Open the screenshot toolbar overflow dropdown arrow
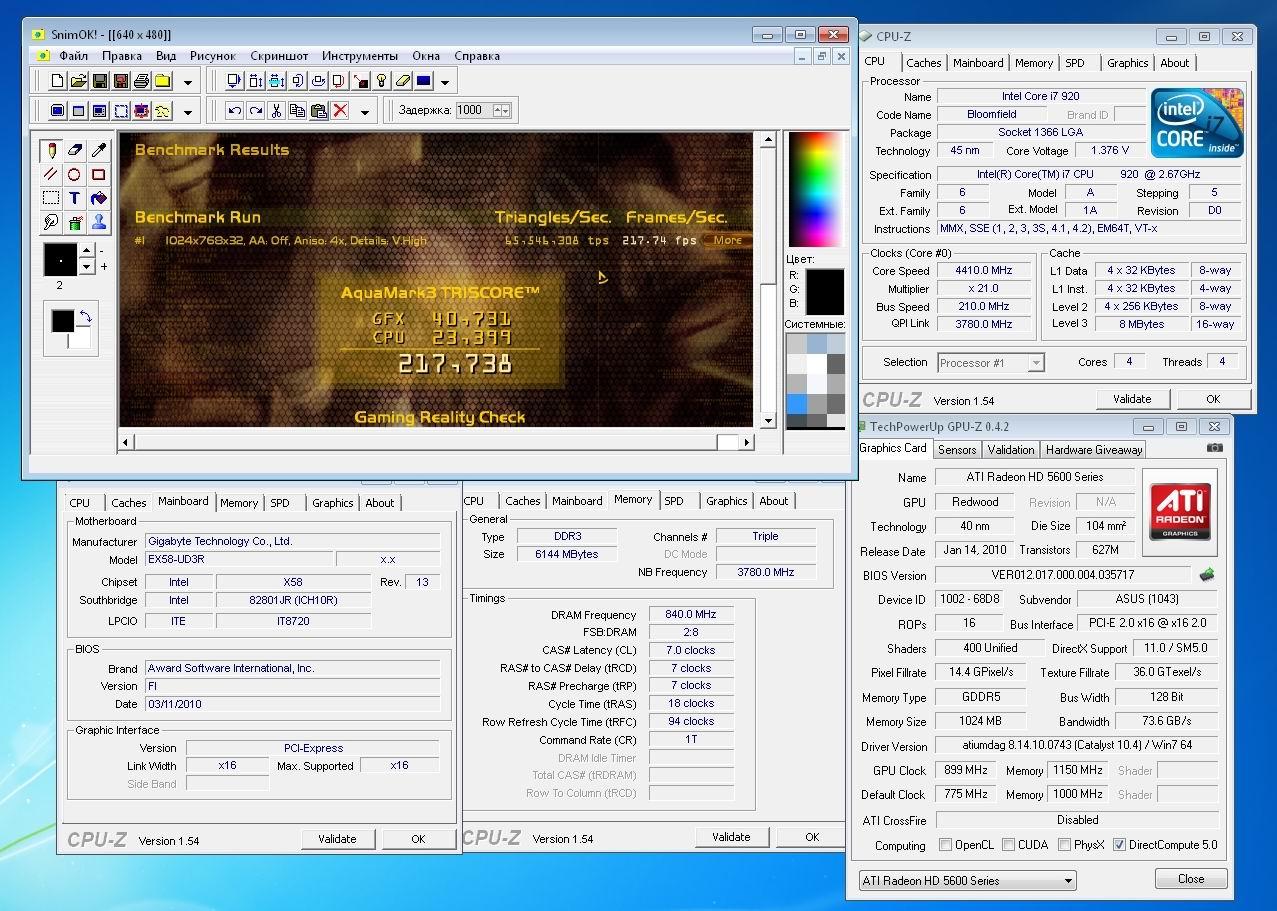Screen dimensions: 1277x911 pyautogui.click(x=188, y=111)
